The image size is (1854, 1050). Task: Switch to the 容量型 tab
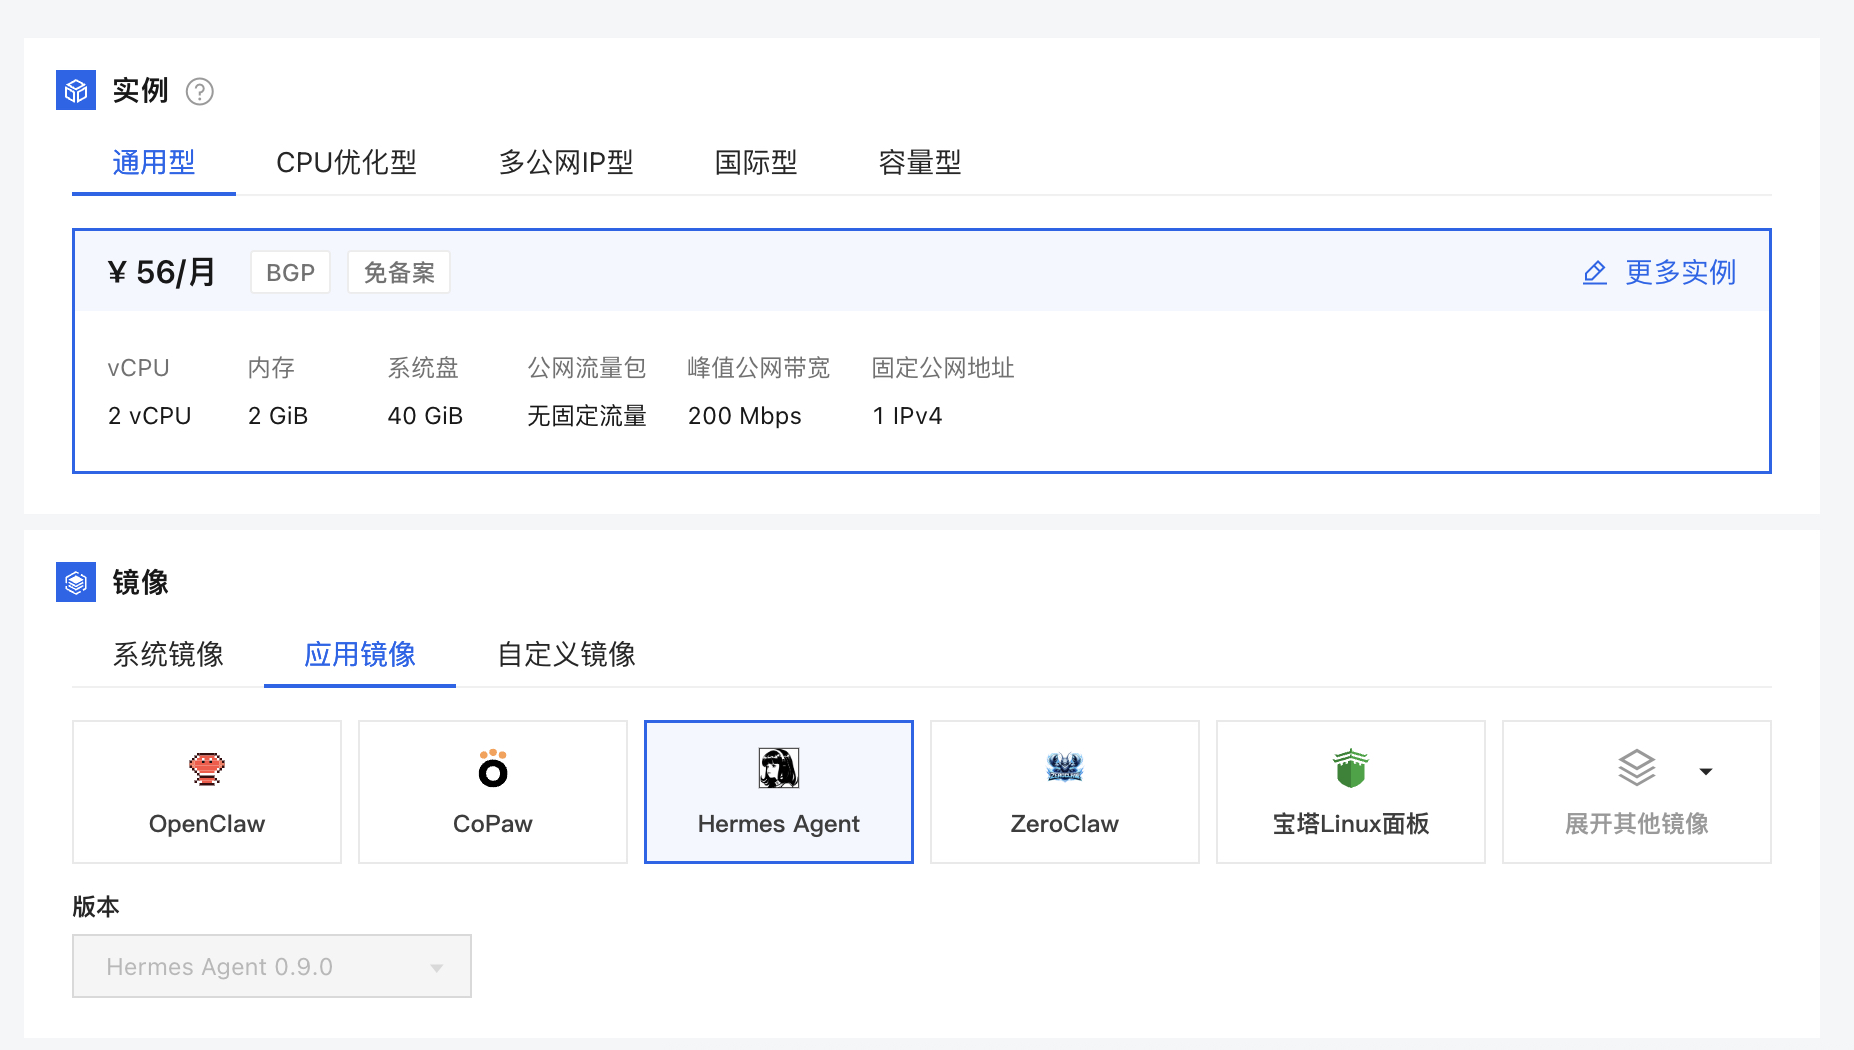pos(919,162)
